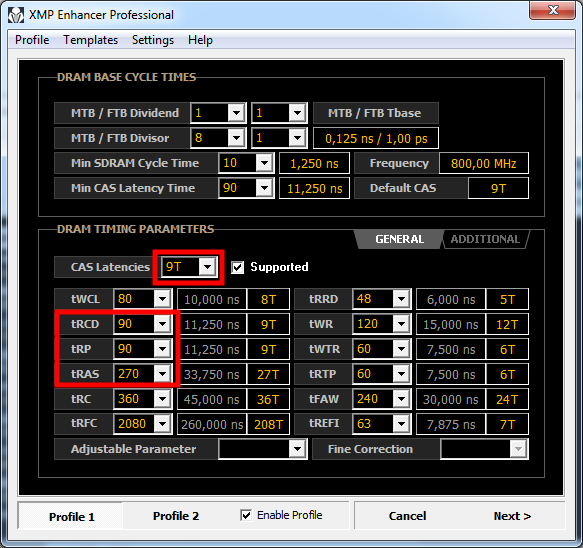Switch to the ADDITIONAL timing tab
The height and width of the screenshot is (548, 583).
pyautogui.click(x=485, y=239)
